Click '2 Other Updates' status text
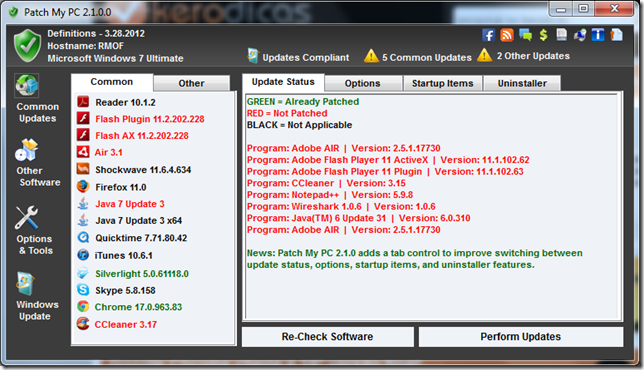Image resolution: width=644 pixels, height=370 pixels. 533,56
